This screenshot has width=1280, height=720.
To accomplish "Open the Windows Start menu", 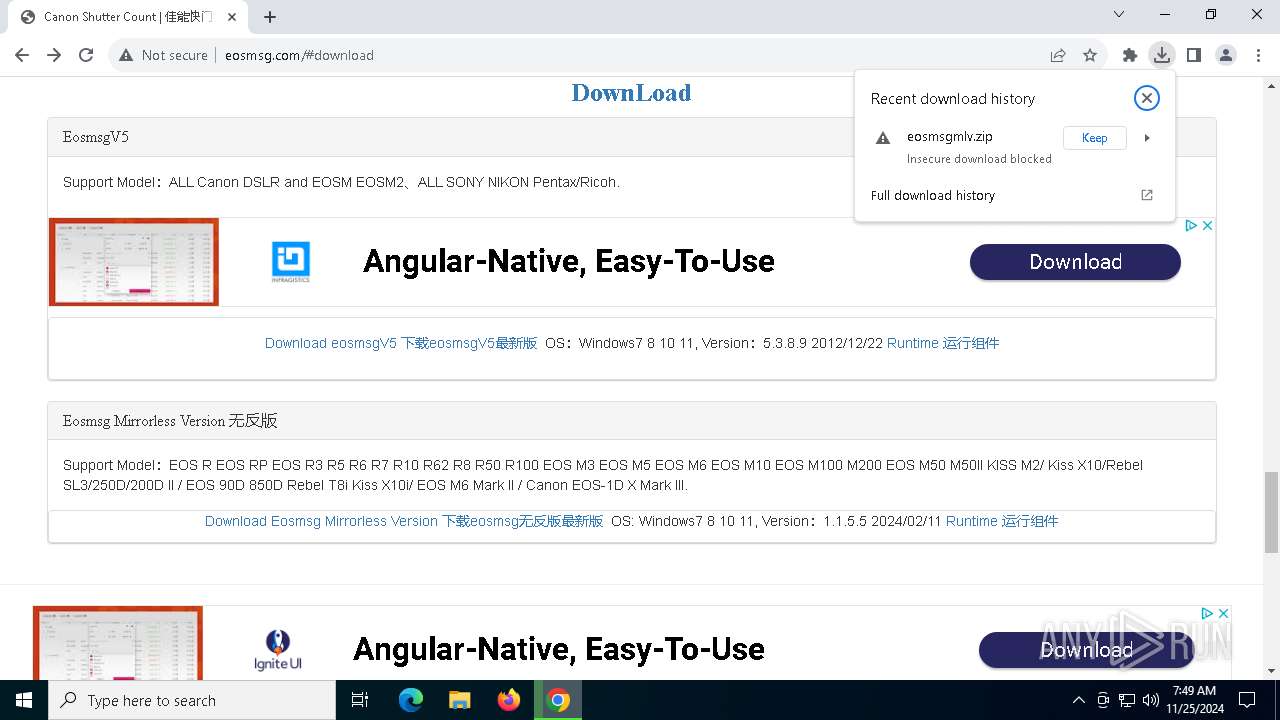I will coord(24,700).
